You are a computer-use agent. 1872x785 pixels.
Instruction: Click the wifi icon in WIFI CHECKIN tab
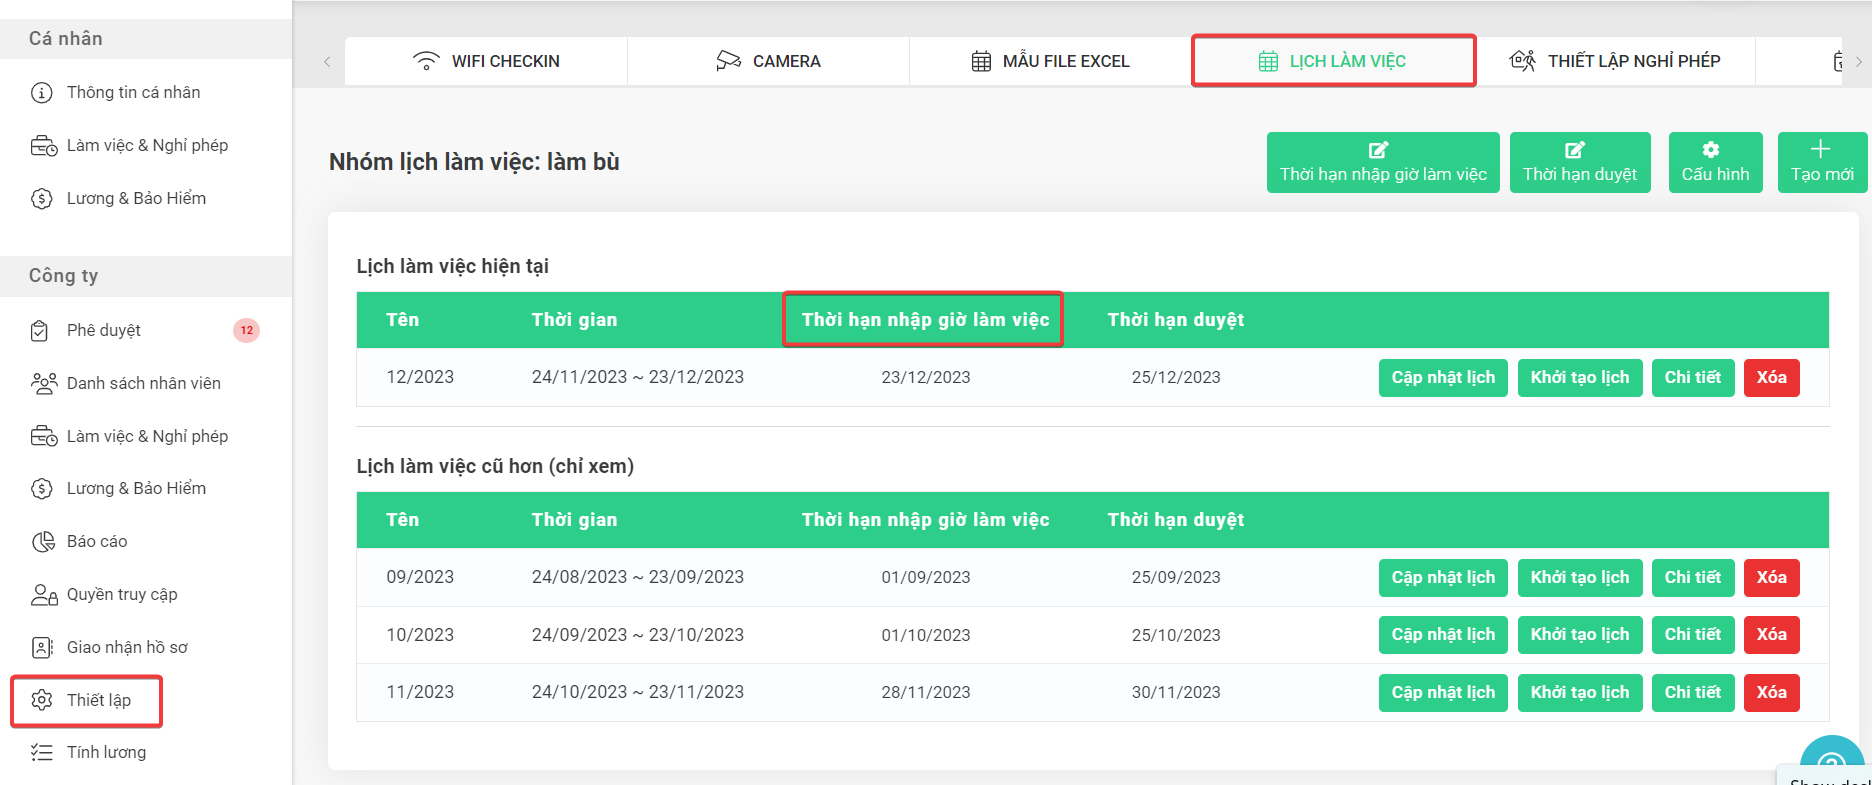[x=426, y=61]
